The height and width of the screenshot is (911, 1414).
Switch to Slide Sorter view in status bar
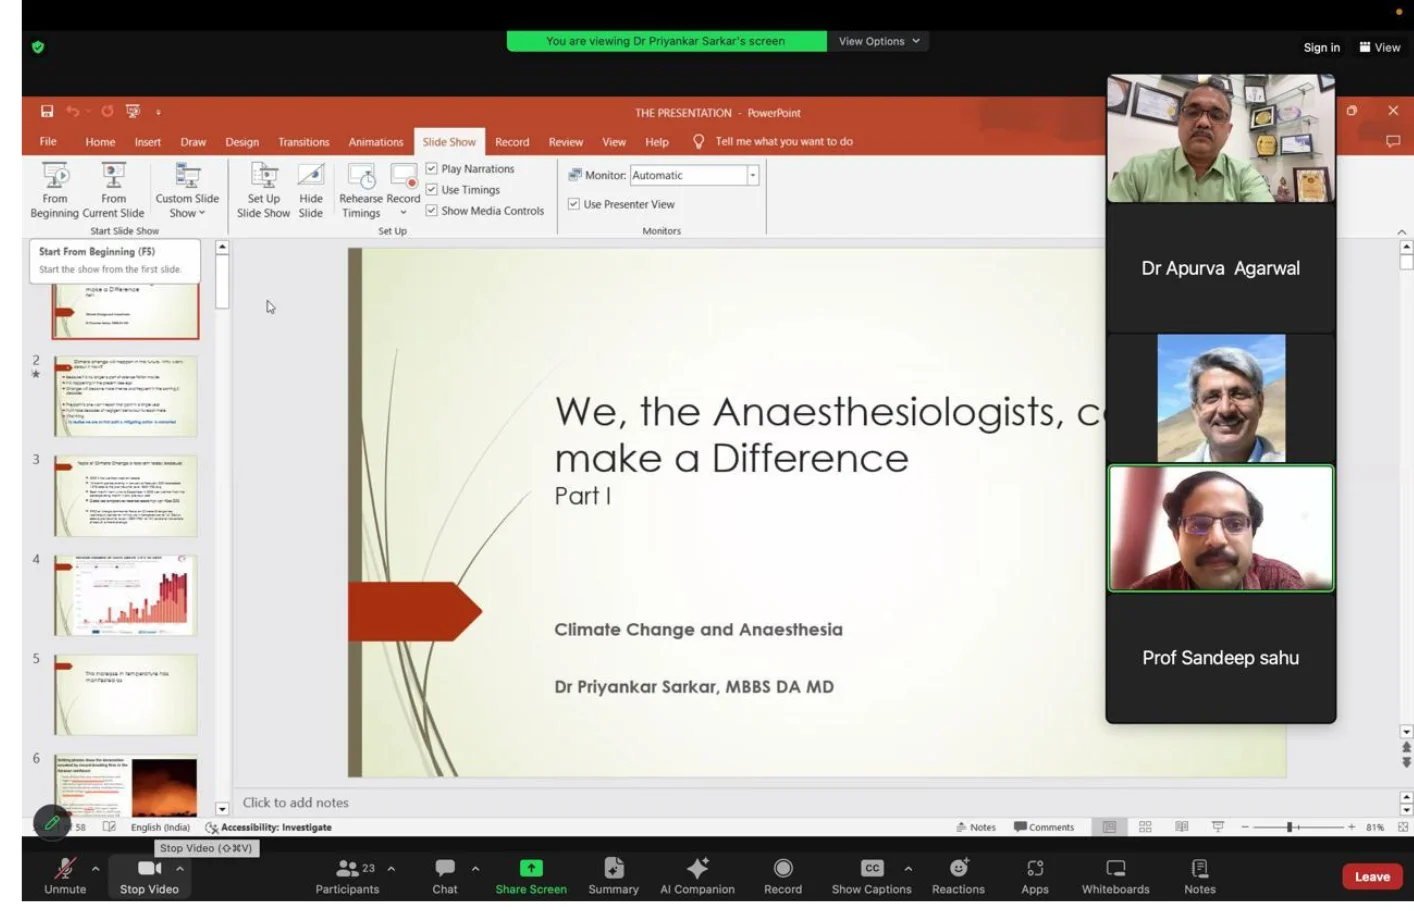click(1145, 827)
